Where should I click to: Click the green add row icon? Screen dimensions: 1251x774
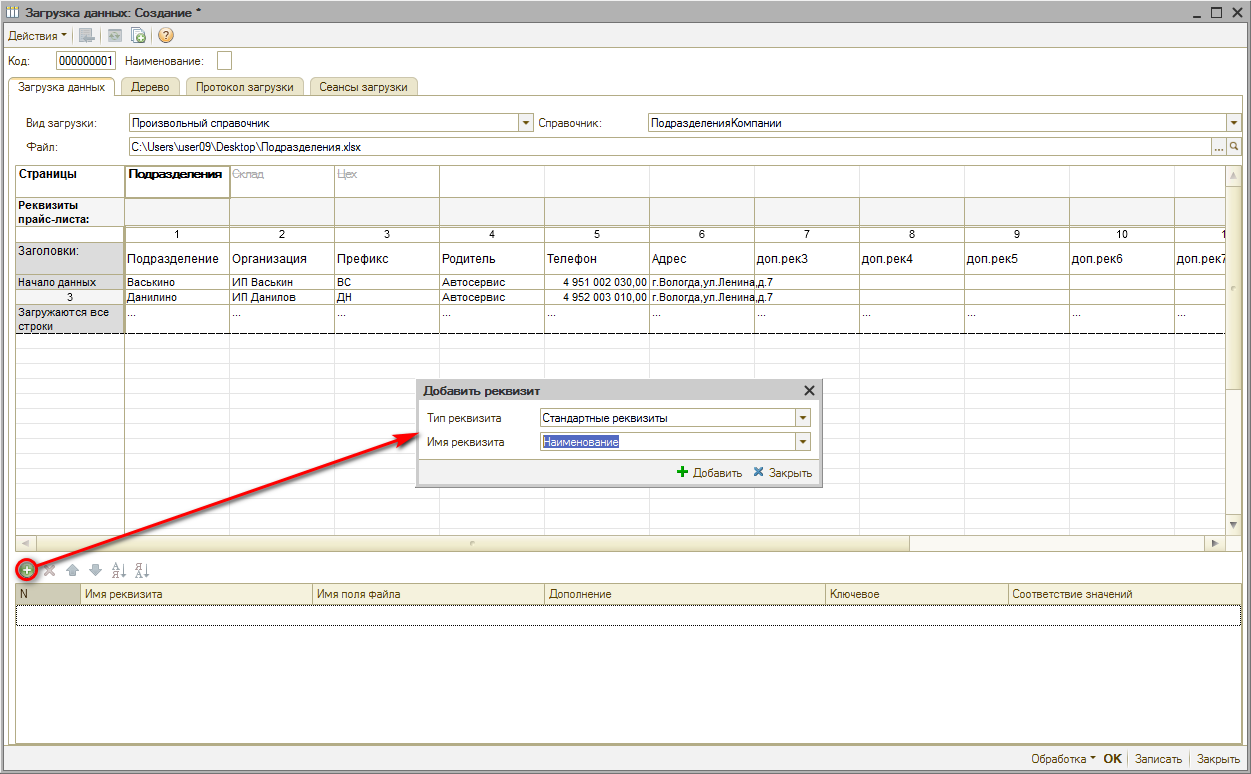[27, 570]
